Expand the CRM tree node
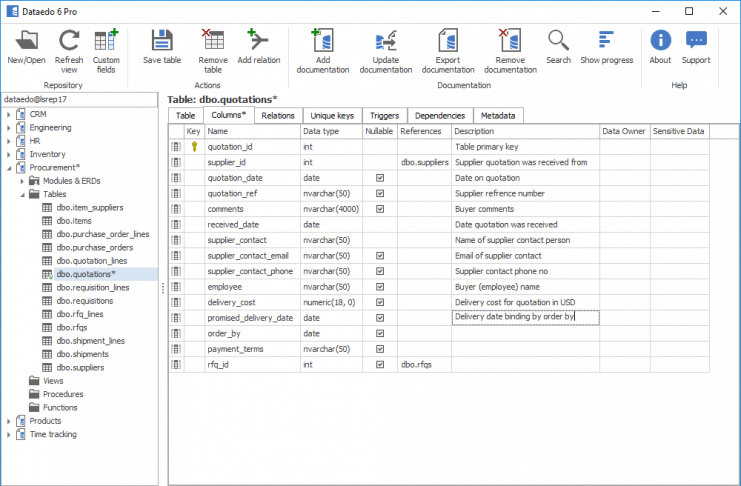741x486 pixels. (x=8, y=115)
